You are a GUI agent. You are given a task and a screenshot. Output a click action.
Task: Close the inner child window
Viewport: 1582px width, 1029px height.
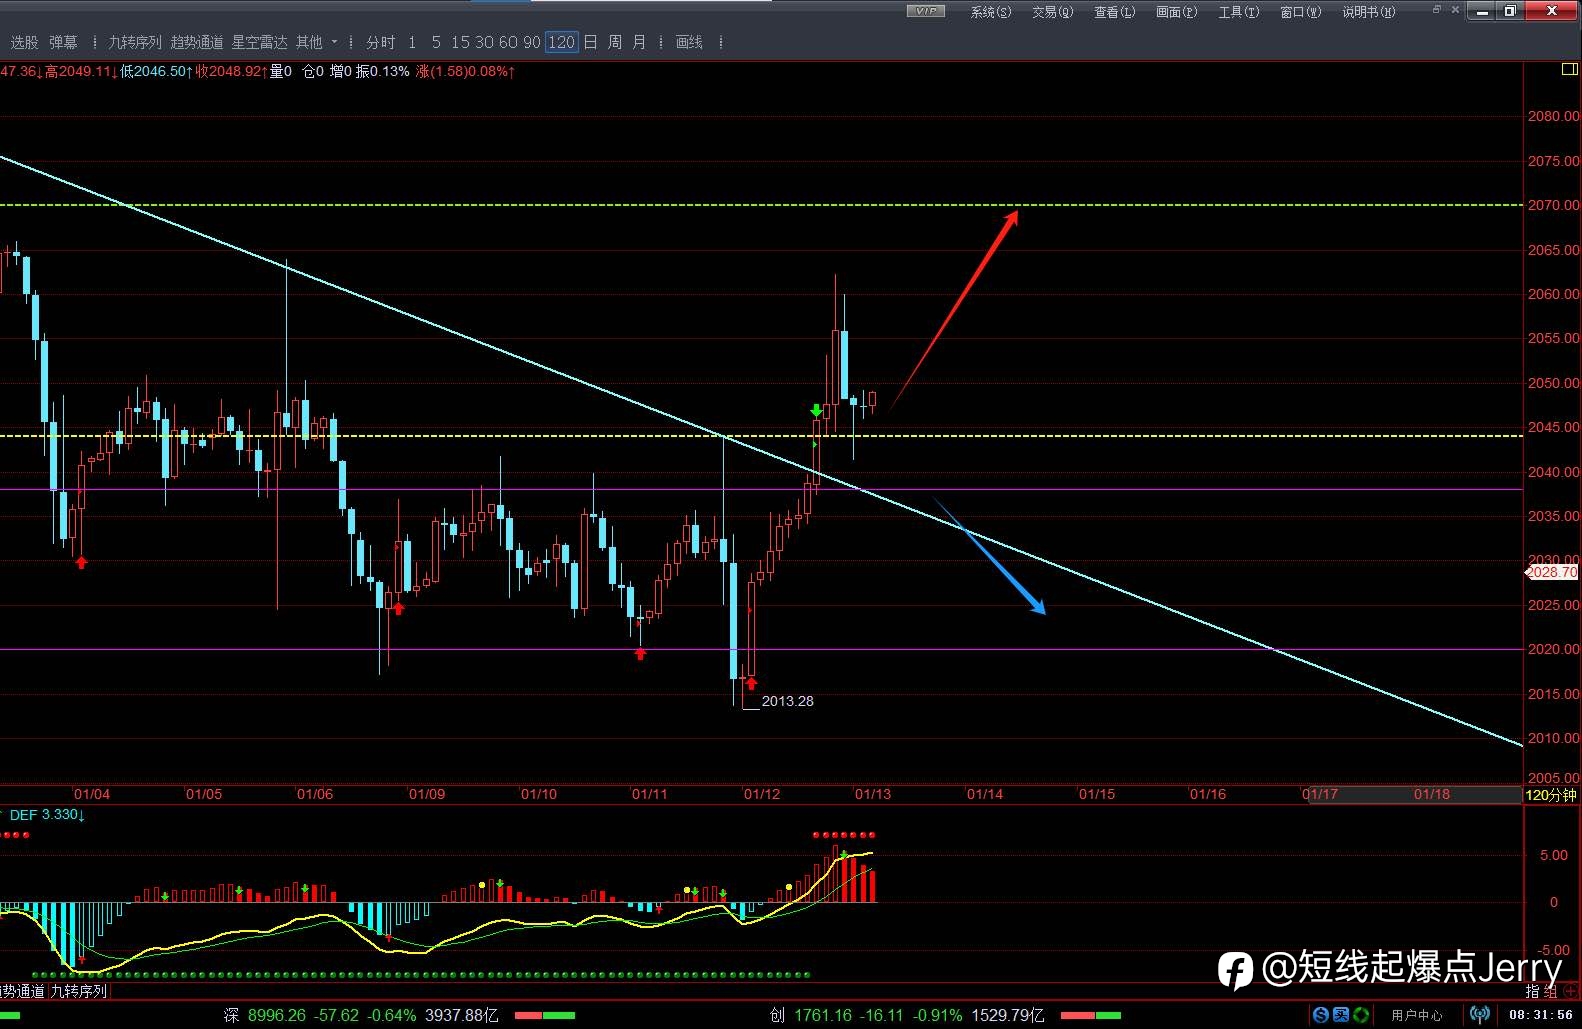point(1455,9)
